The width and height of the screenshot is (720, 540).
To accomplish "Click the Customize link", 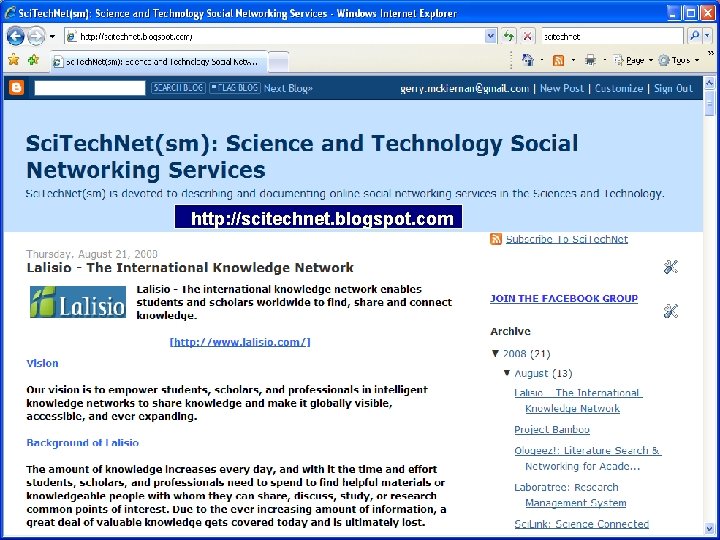I will click(619, 88).
